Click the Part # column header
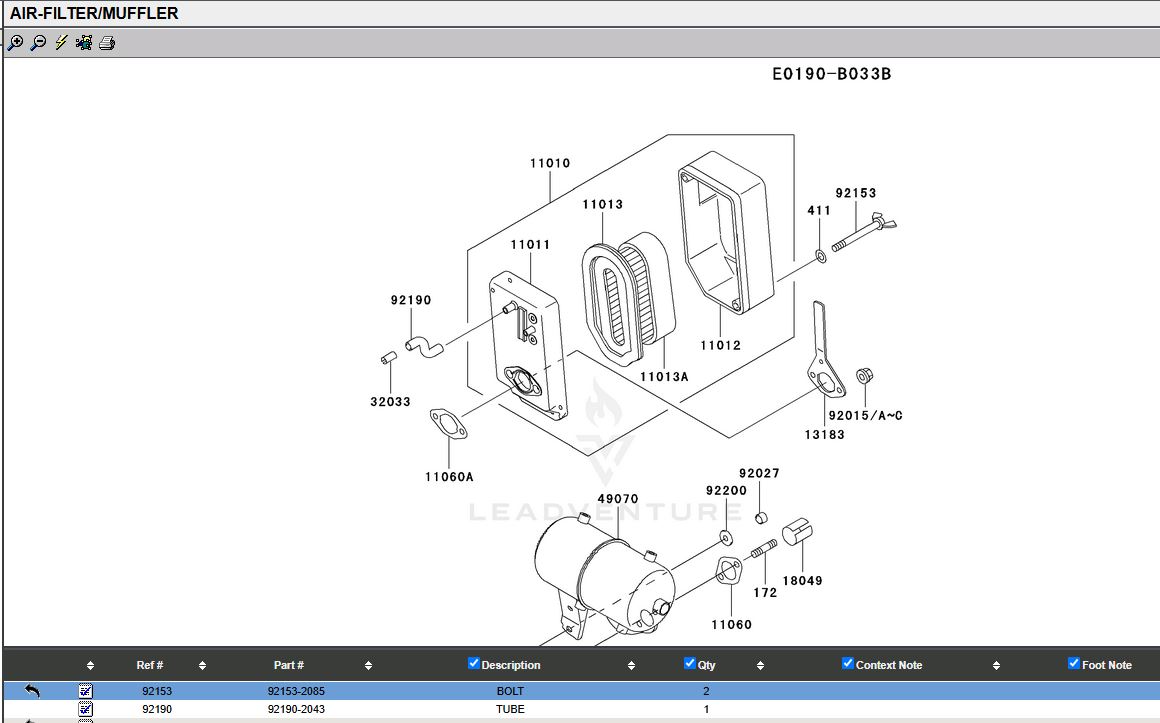The image size is (1160, 723). [x=289, y=665]
